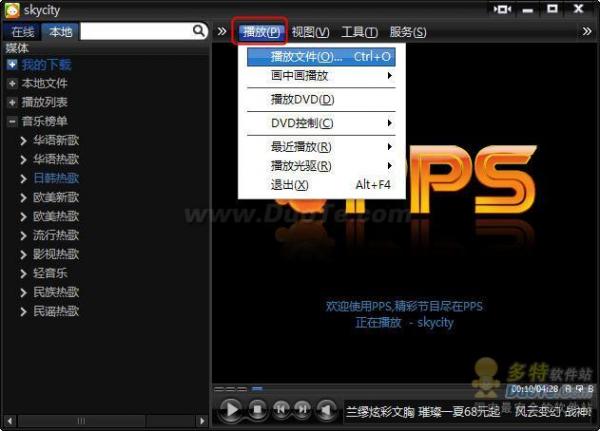
Task: Expand the 本地文件 node
Action: click(x=12, y=83)
